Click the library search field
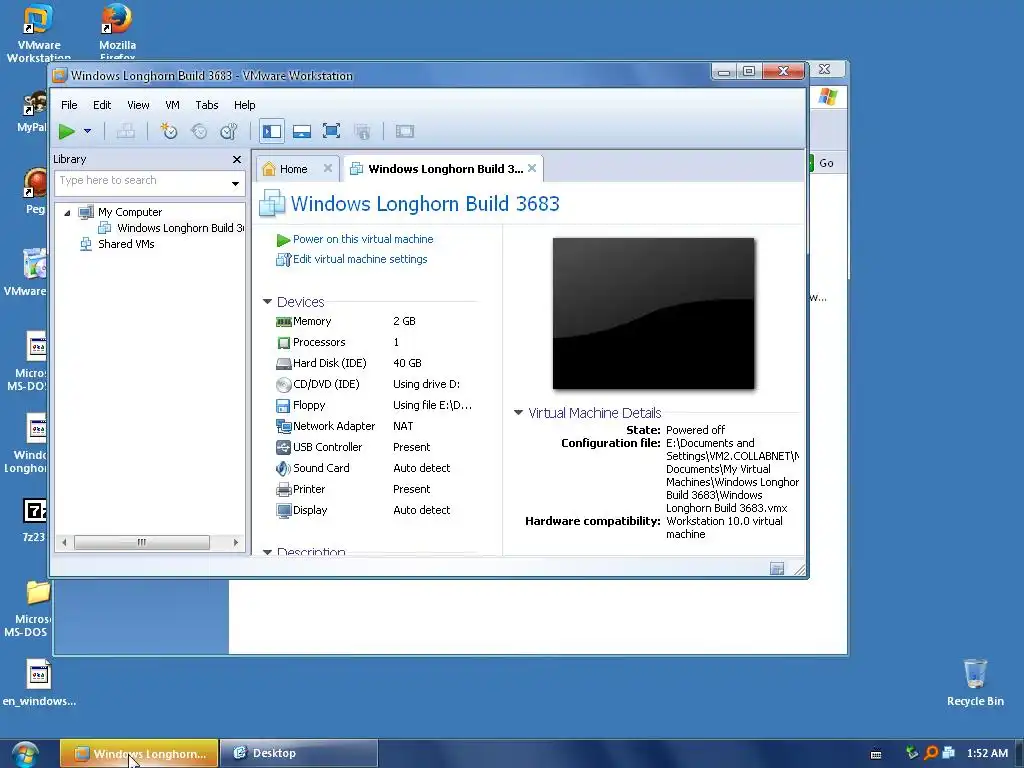This screenshot has width=1024, height=768. click(x=142, y=181)
